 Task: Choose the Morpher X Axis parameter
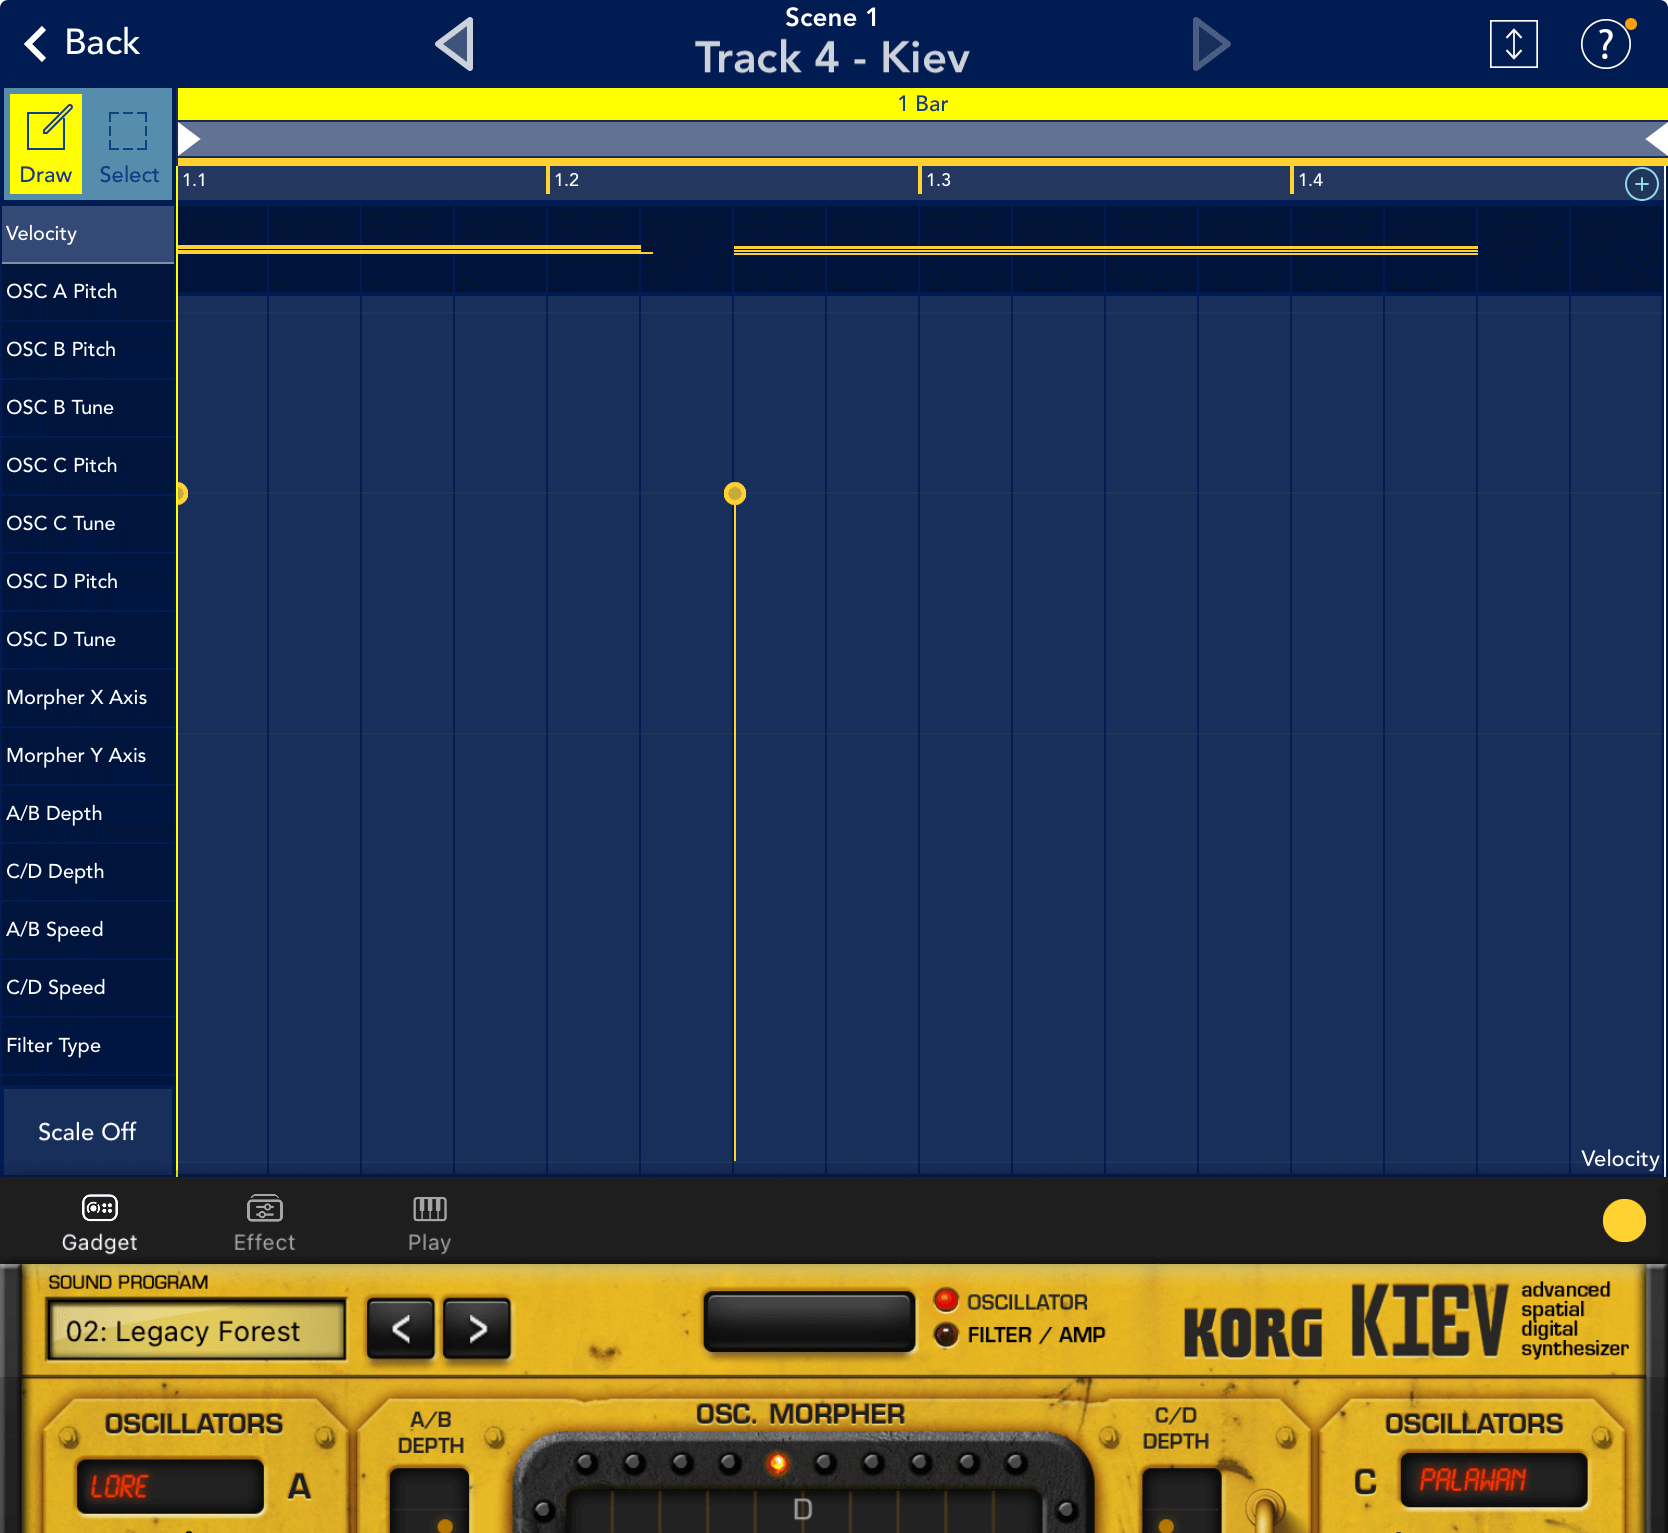pyautogui.click(x=87, y=698)
